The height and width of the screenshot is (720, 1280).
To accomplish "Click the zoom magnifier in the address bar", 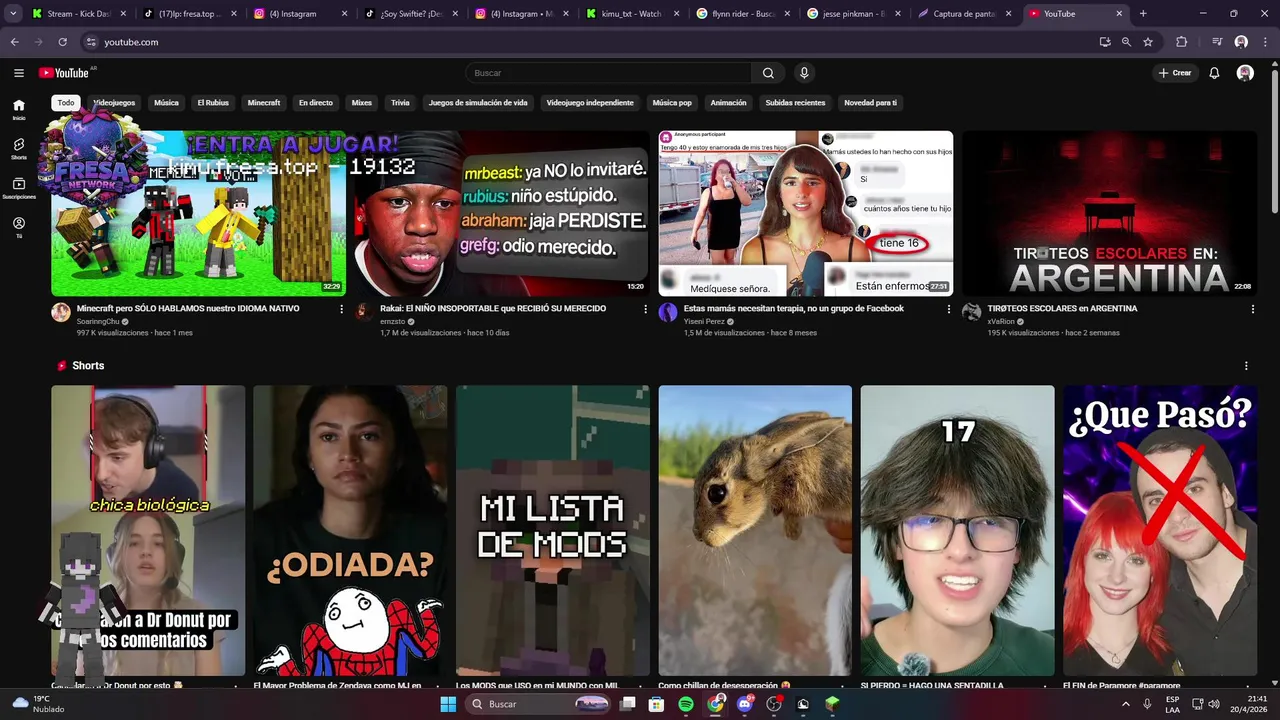I will (1126, 42).
